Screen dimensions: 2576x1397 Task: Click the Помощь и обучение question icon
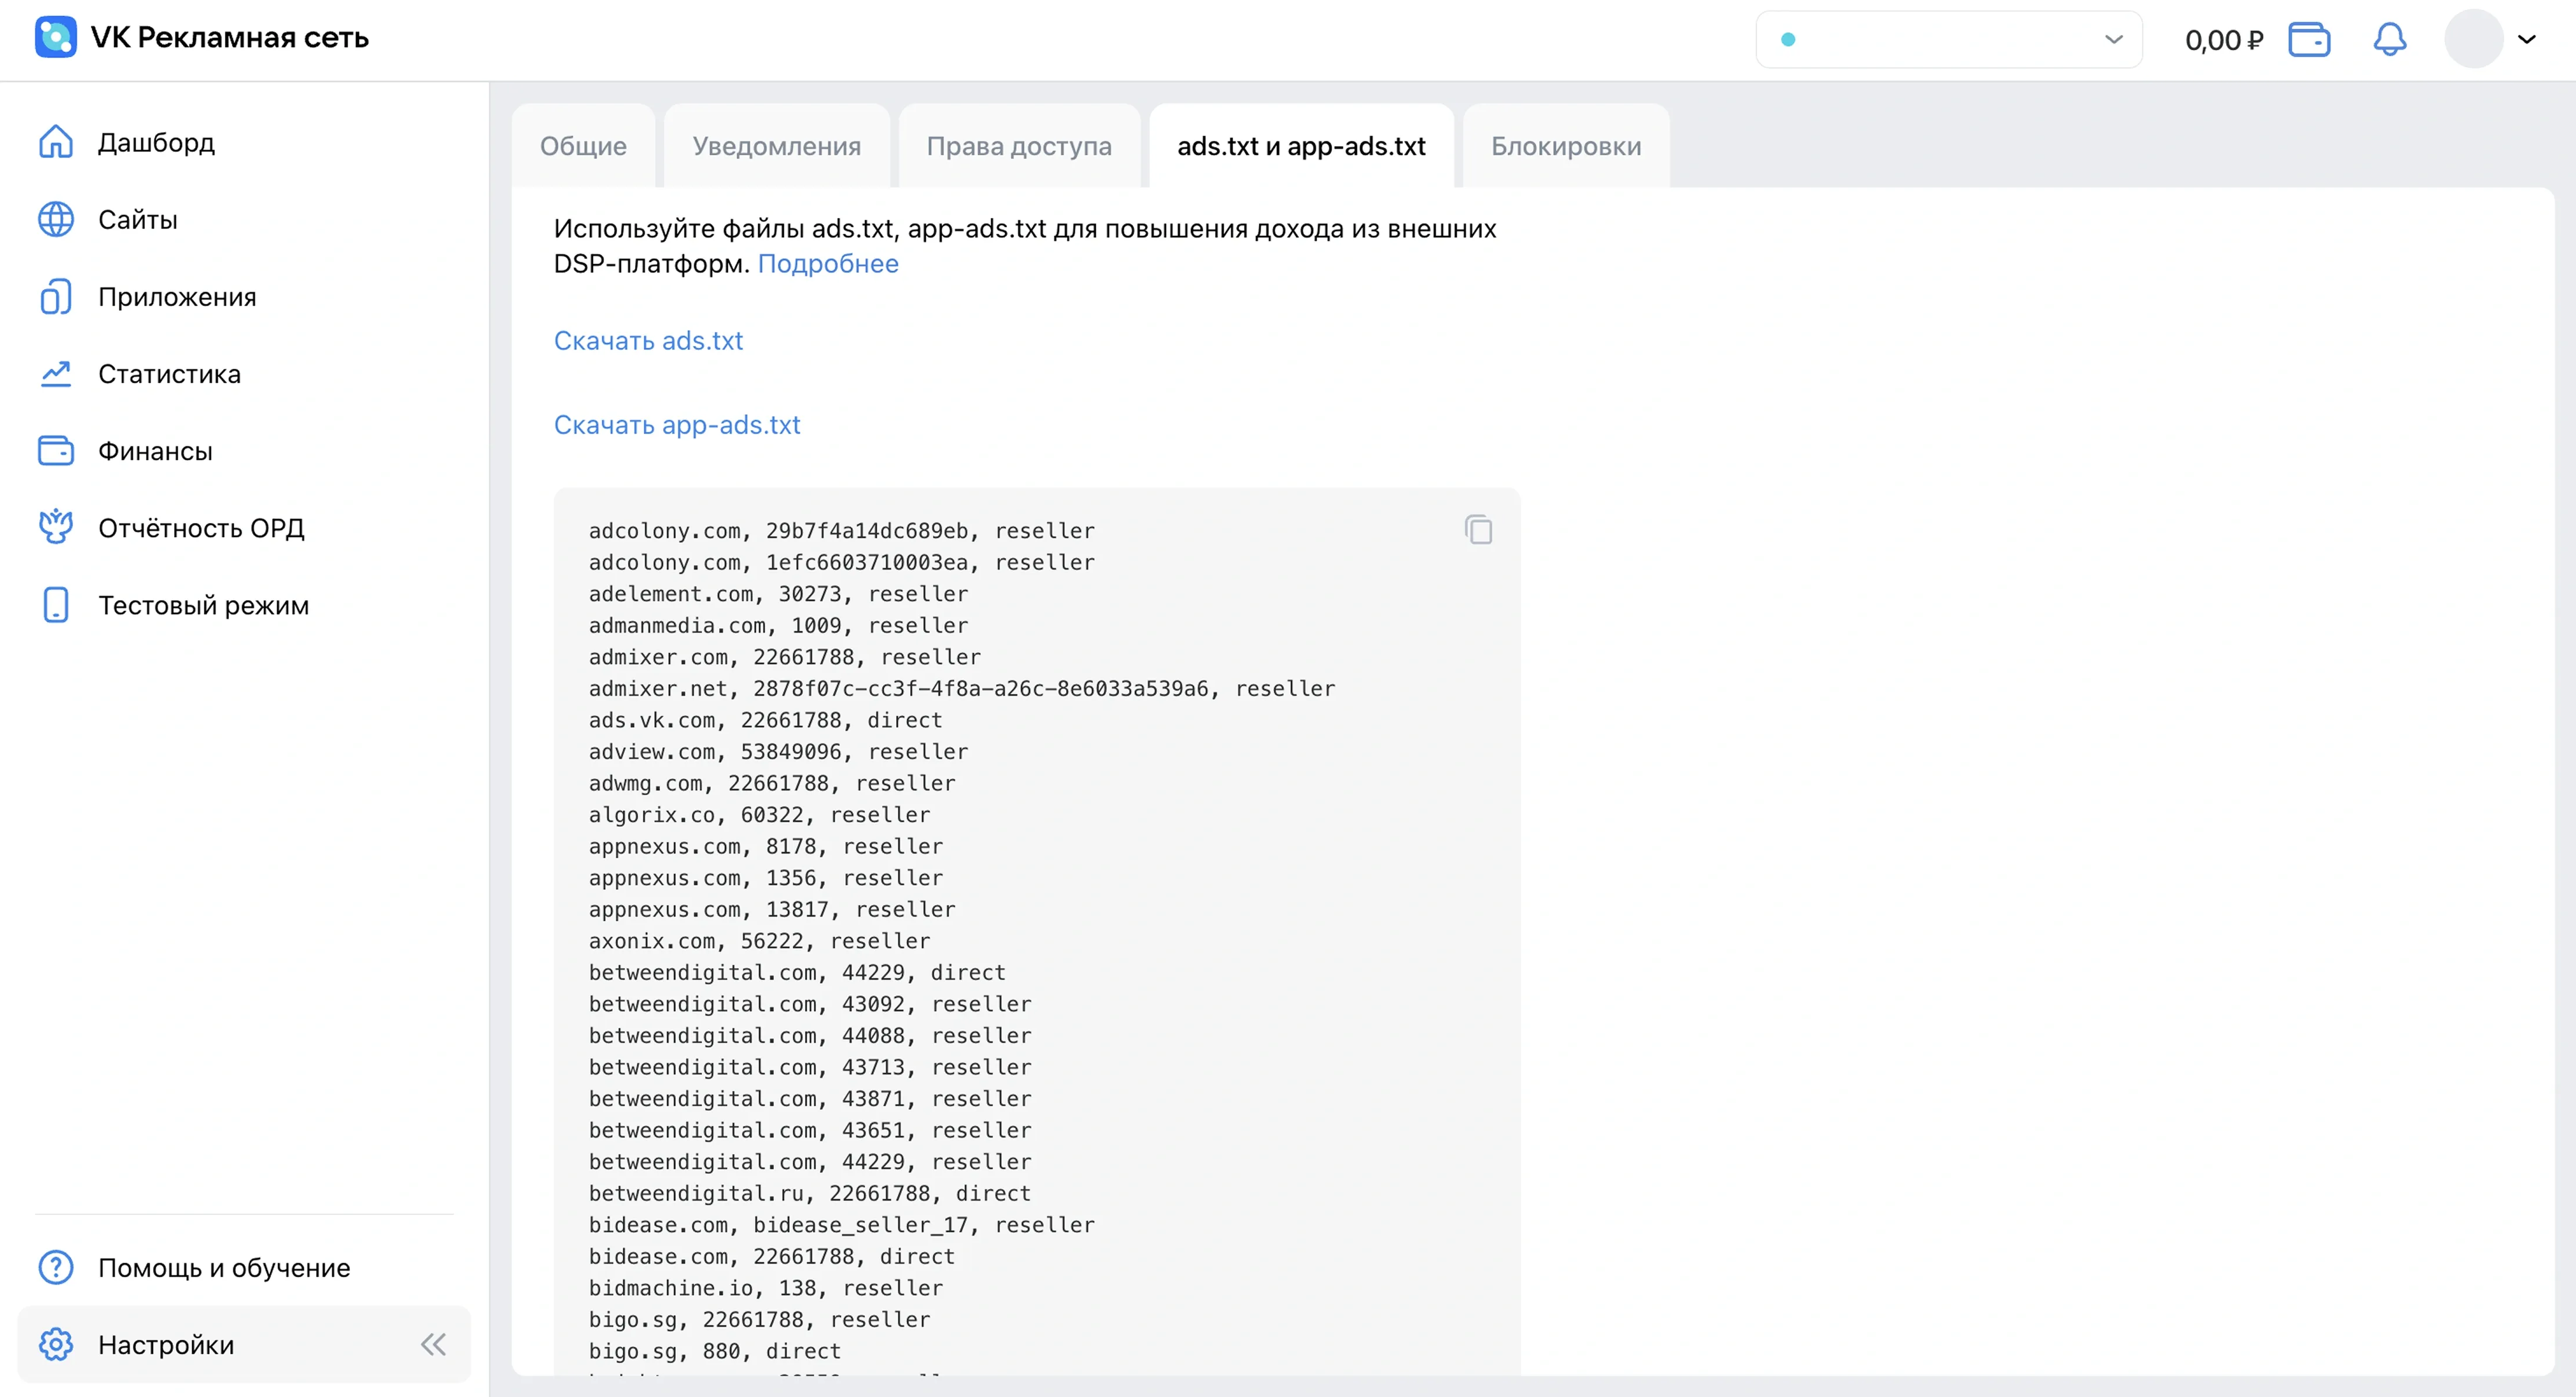(56, 1268)
